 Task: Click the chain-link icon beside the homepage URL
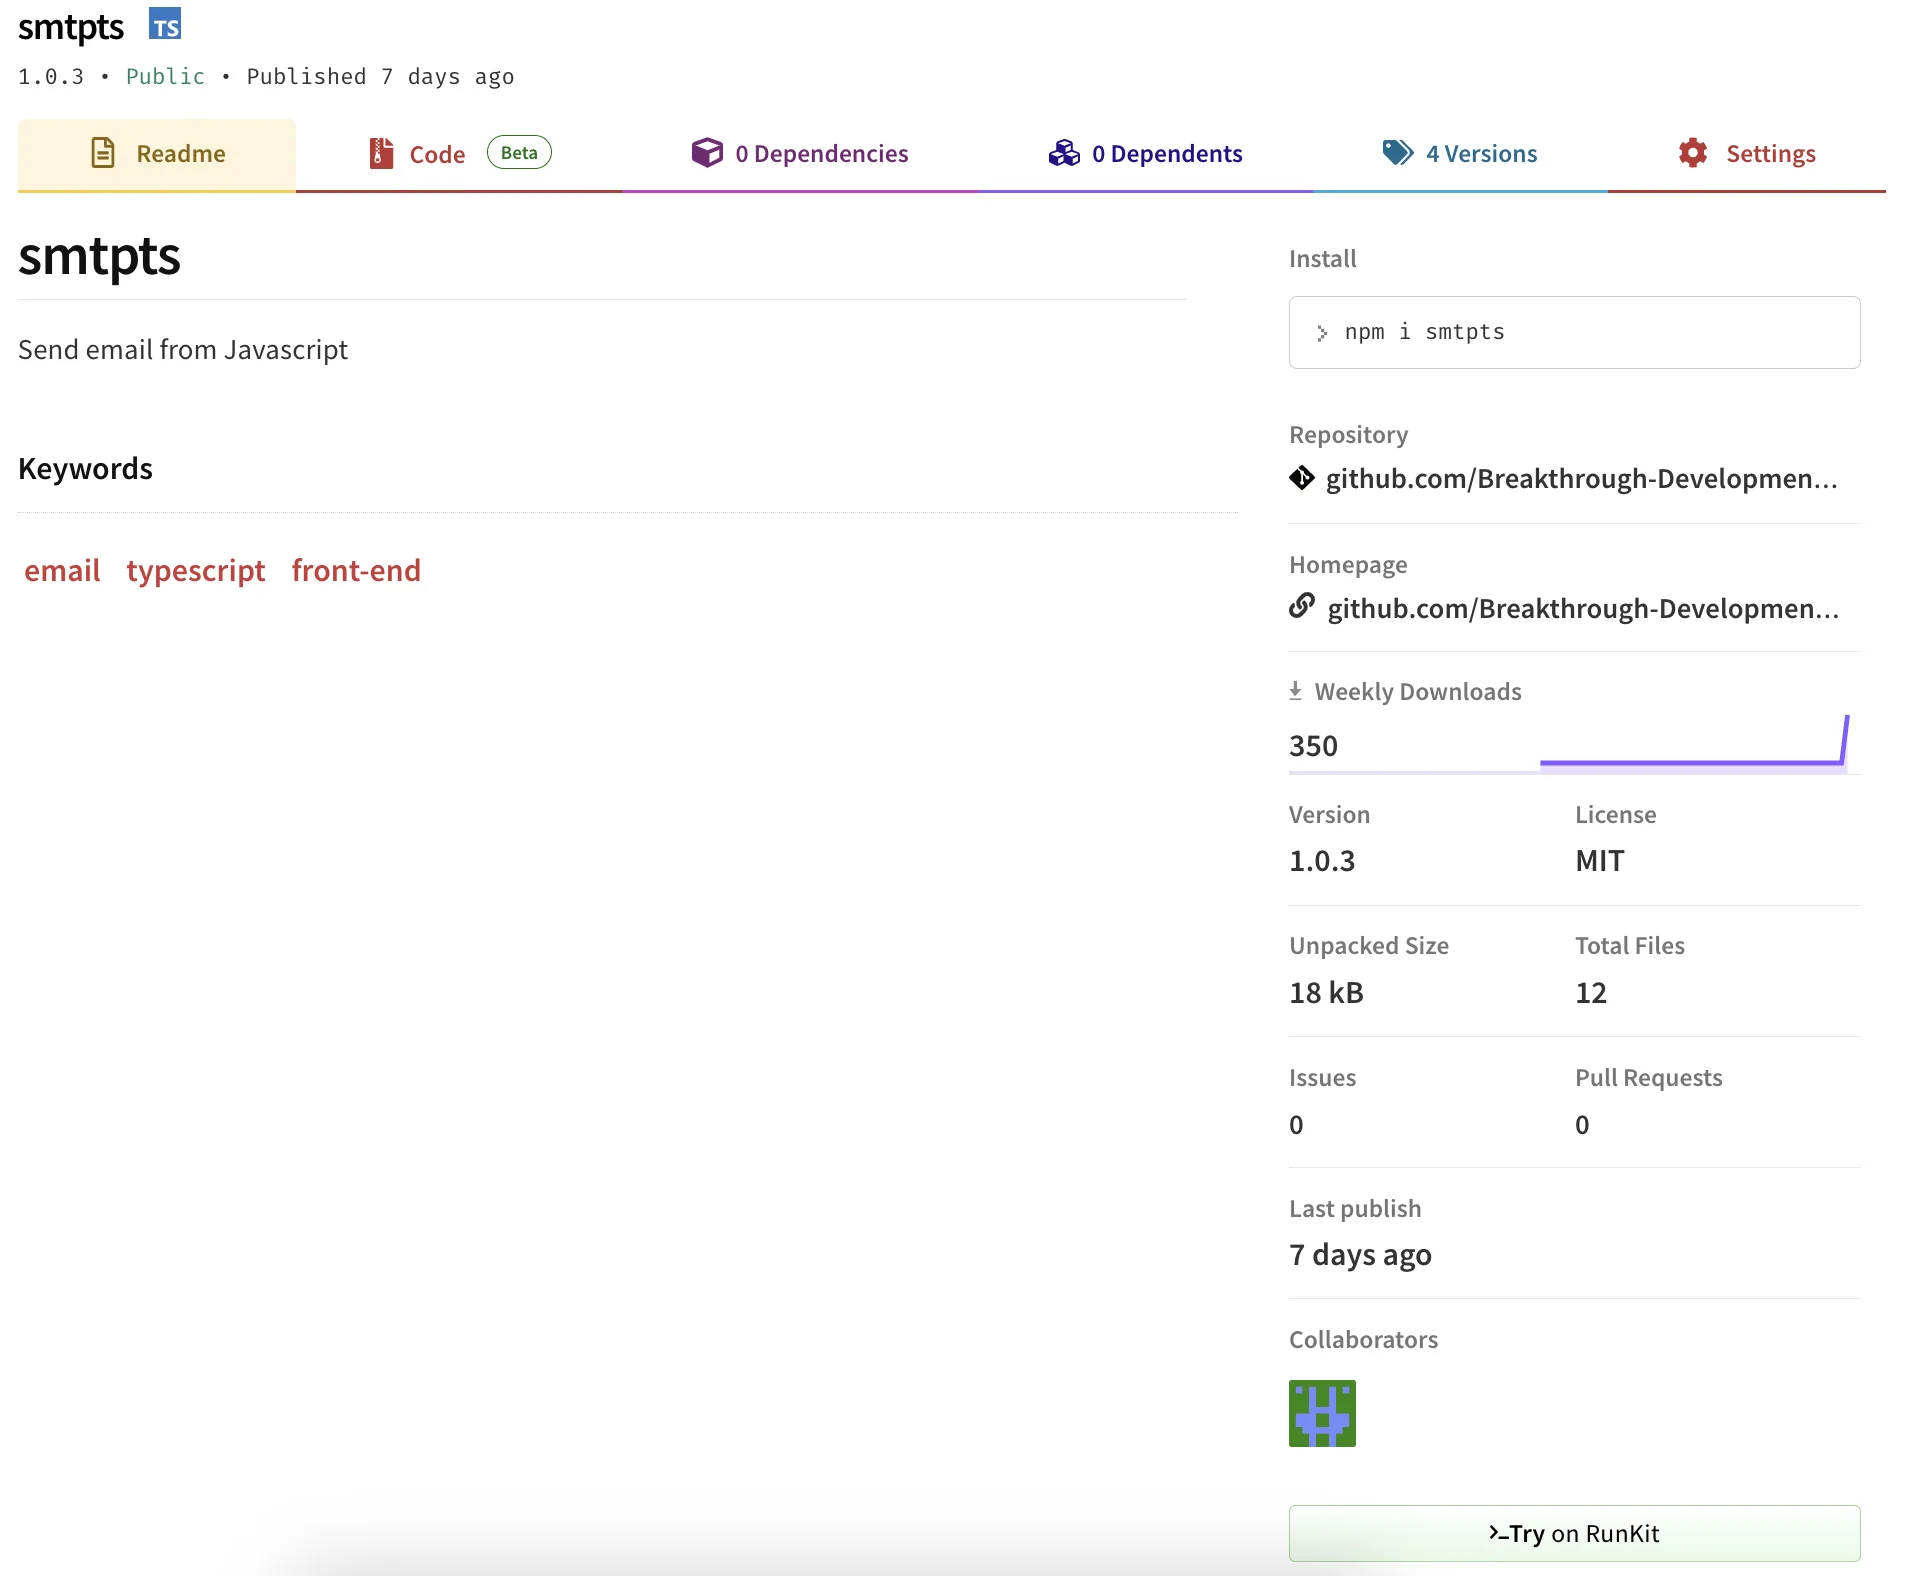coord(1302,608)
